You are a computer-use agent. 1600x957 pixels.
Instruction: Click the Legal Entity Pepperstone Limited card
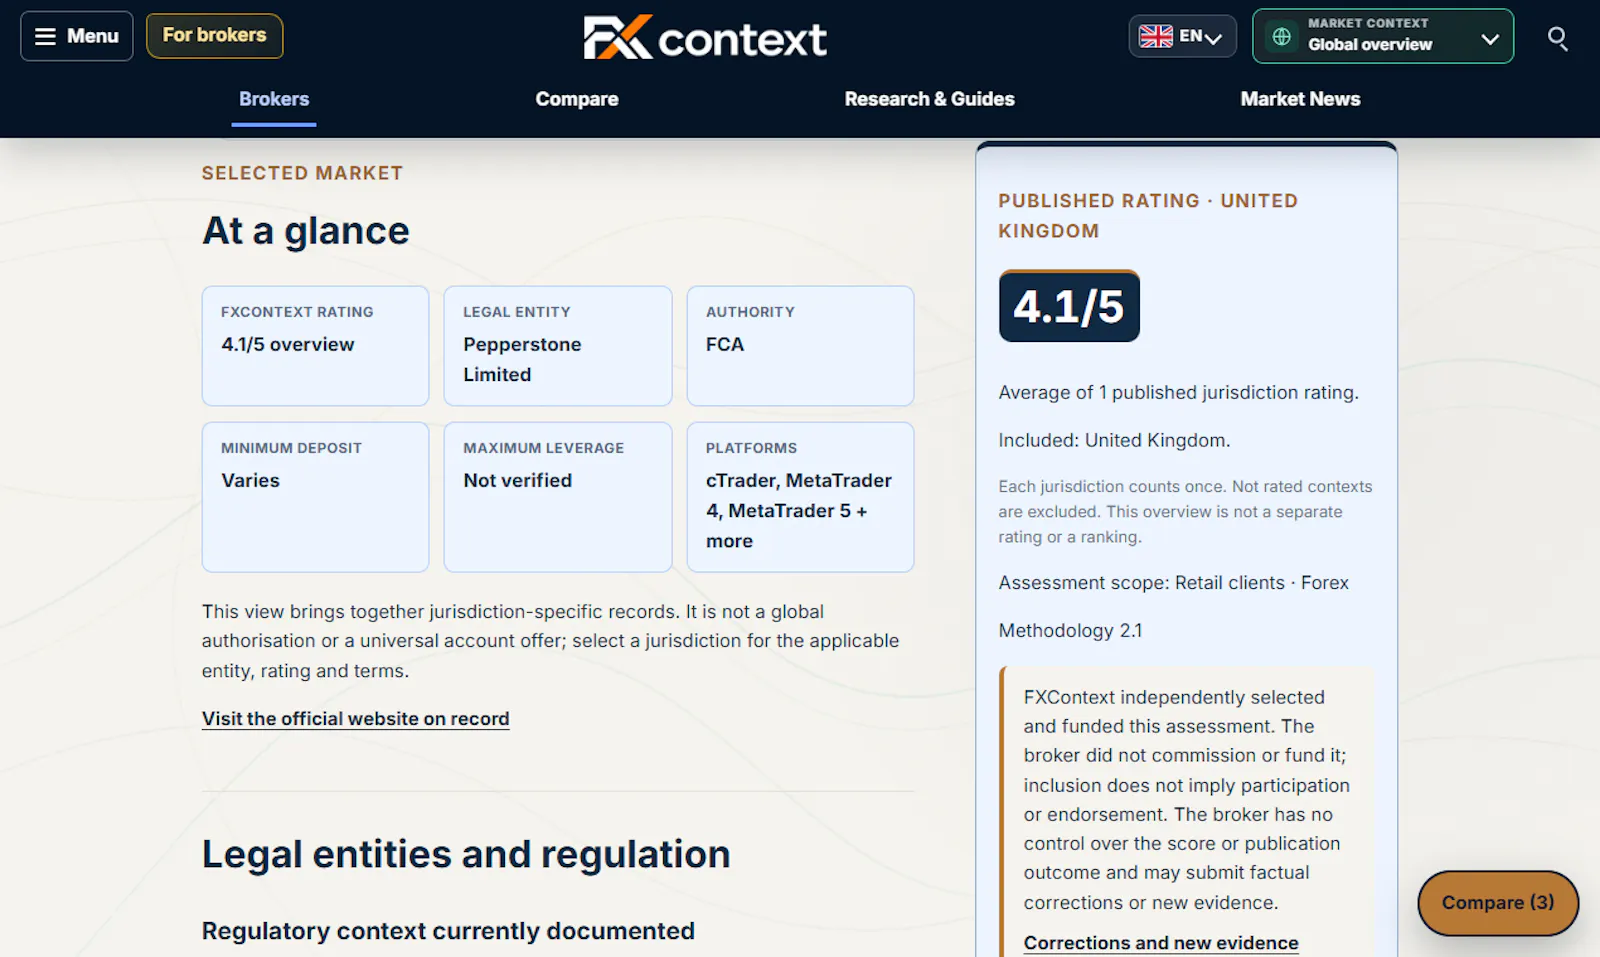[558, 346]
